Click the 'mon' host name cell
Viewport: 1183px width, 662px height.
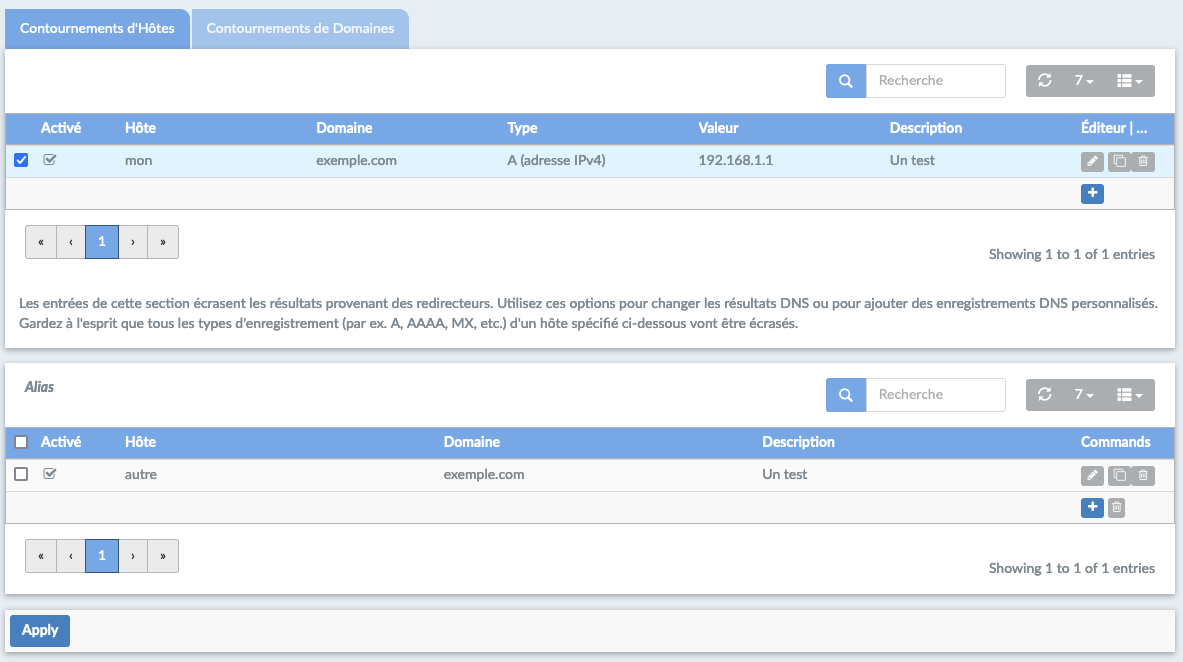[x=139, y=161]
